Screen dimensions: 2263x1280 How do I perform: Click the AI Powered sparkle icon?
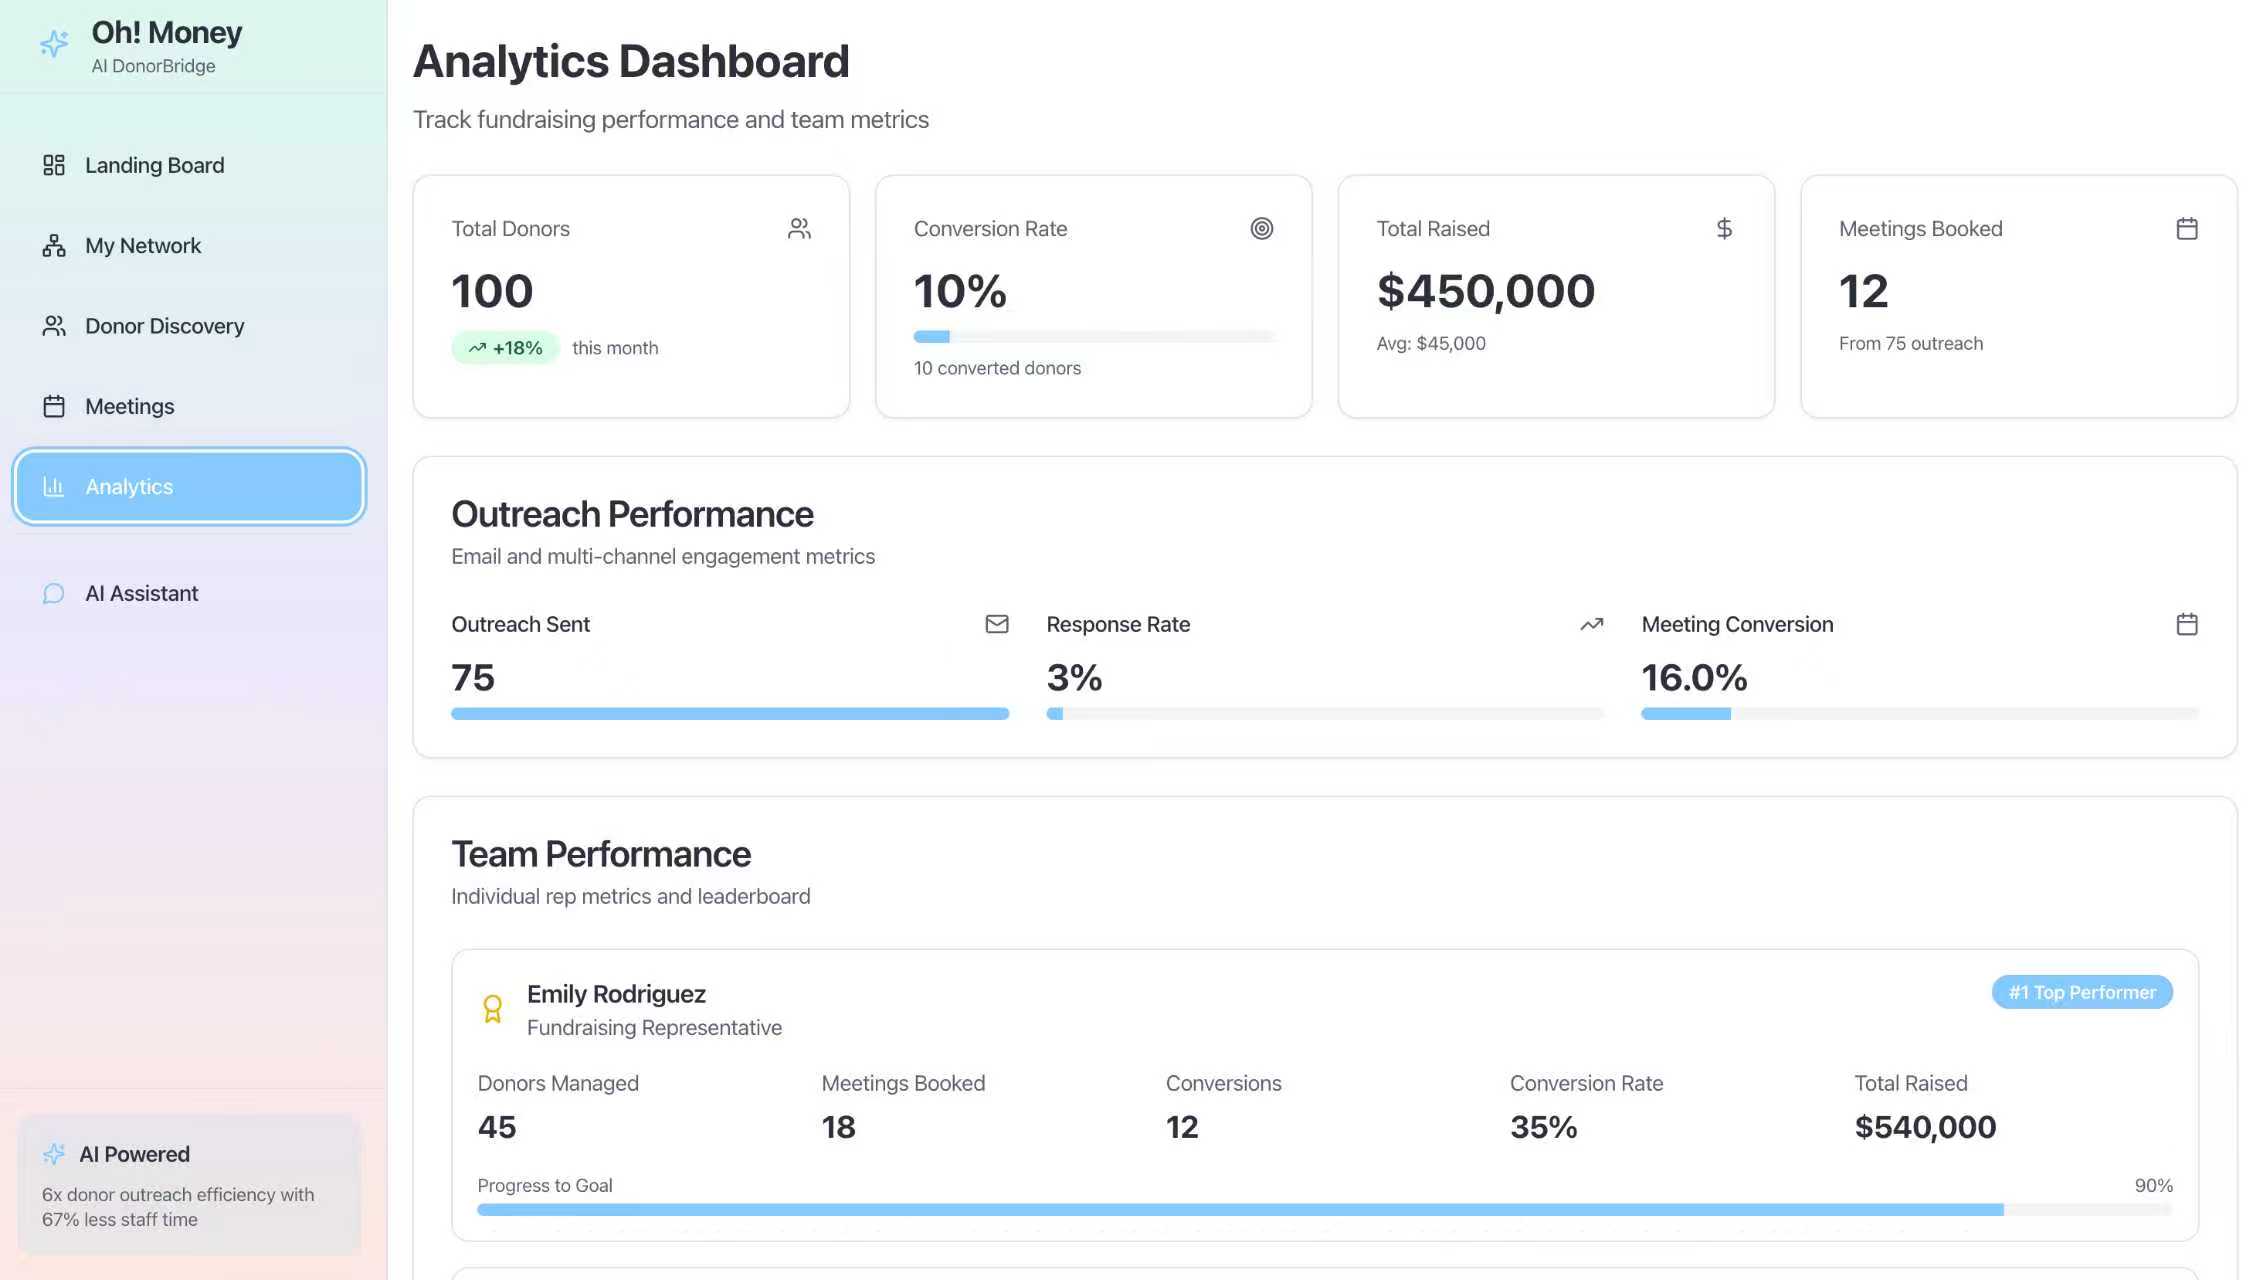(x=54, y=1154)
